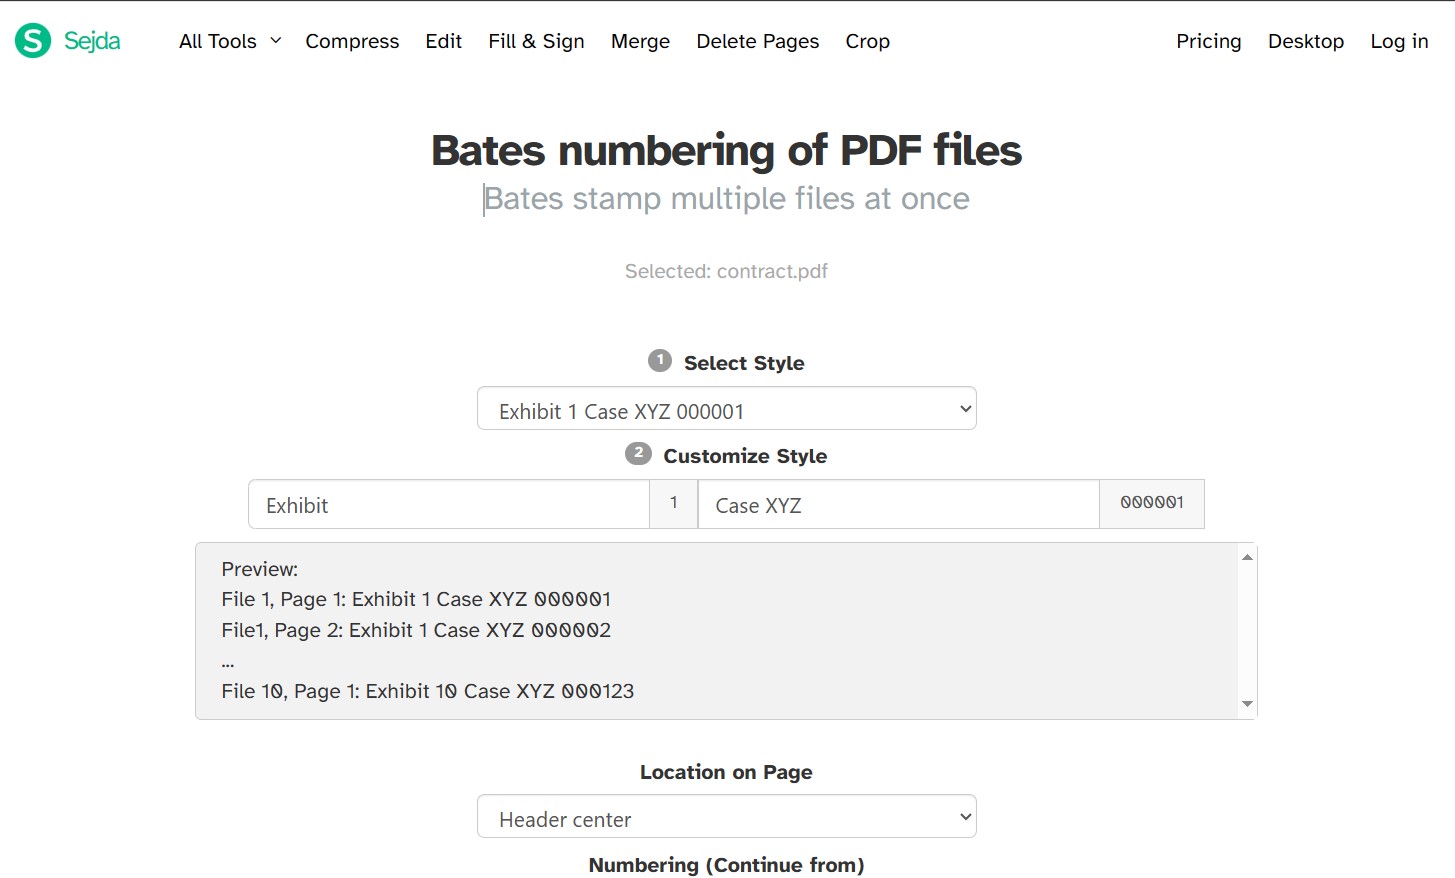Click the Pricing link
Screen dimensions: 1455x878
[x=1208, y=41]
